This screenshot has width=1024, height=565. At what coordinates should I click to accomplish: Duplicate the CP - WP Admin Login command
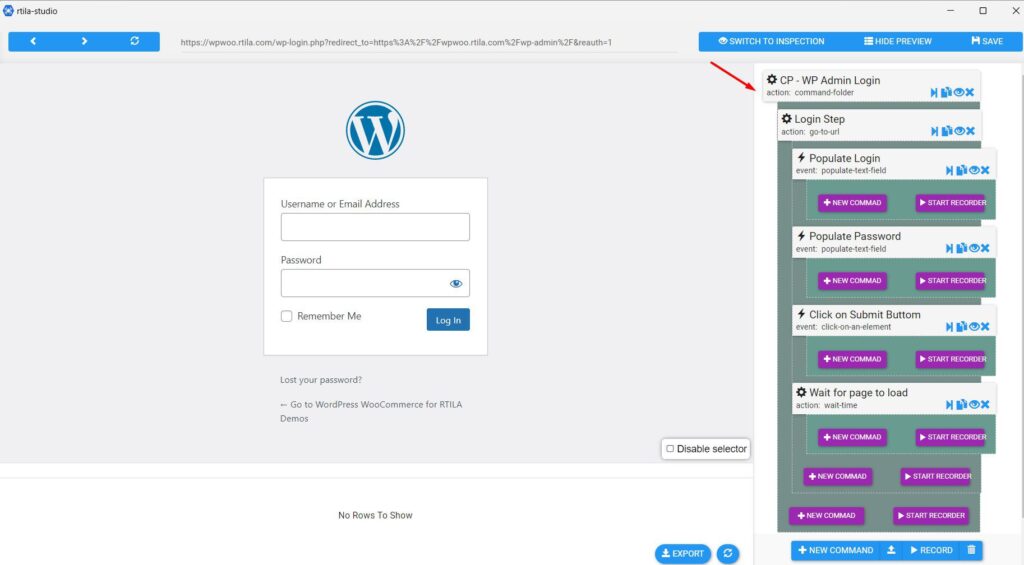946,92
